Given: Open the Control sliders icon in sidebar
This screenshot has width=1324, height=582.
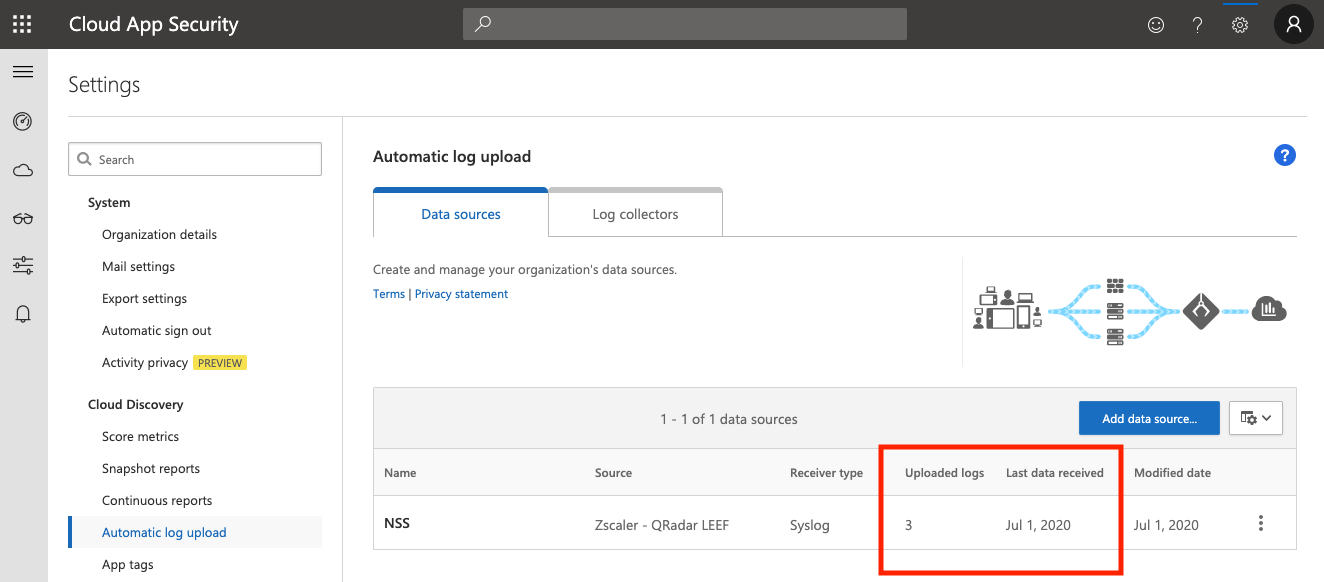Looking at the screenshot, I should pyautogui.click(x=23, y=265).
